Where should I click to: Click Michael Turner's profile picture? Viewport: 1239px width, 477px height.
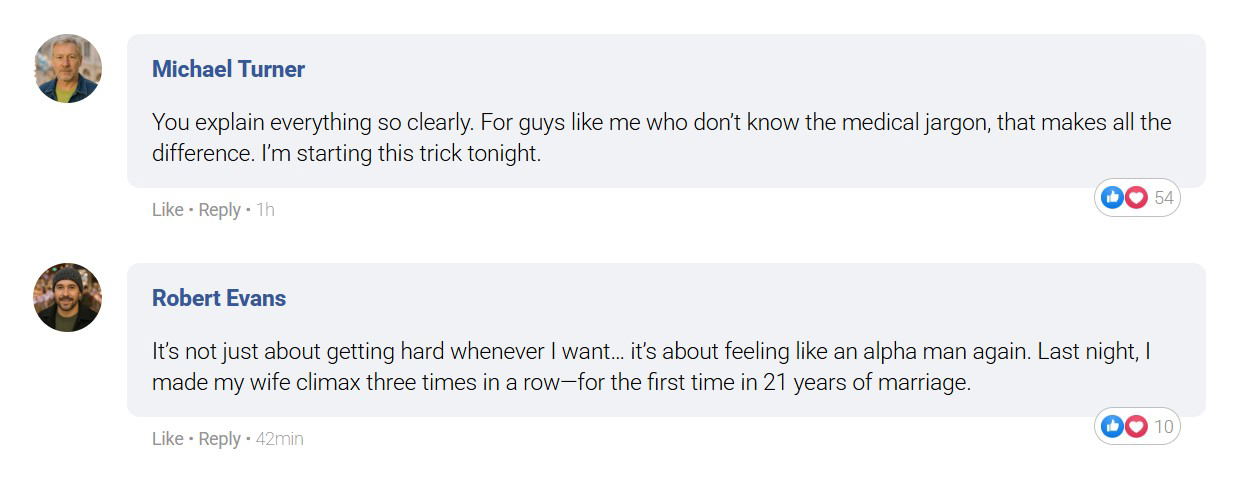pos(68,68)
